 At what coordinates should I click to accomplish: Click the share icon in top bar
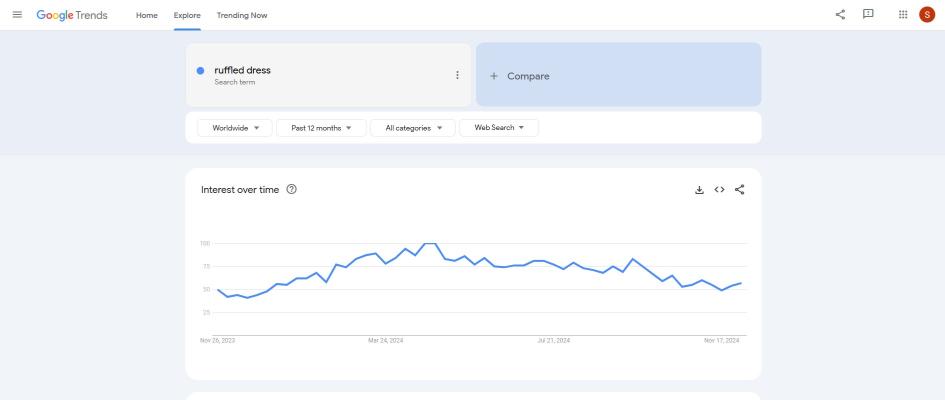[840, 14]
